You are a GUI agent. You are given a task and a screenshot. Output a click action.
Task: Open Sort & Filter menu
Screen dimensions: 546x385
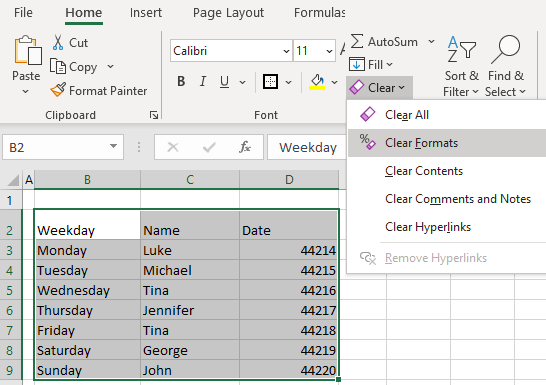click(x=461, y=66)
